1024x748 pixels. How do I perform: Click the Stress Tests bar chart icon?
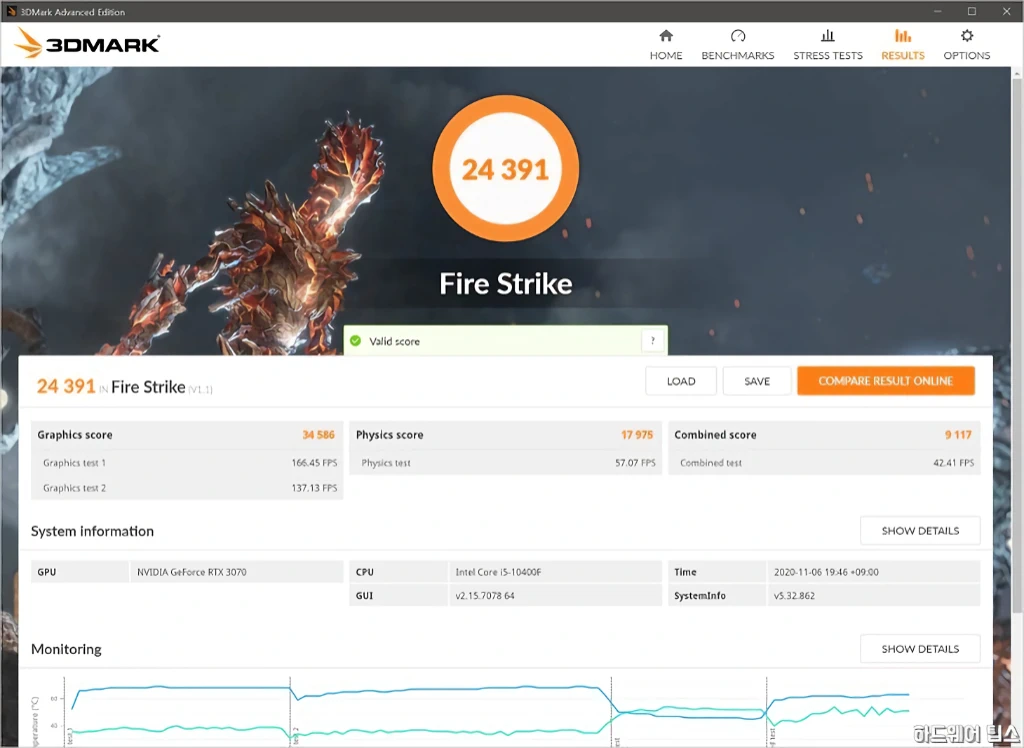(827, 35)
